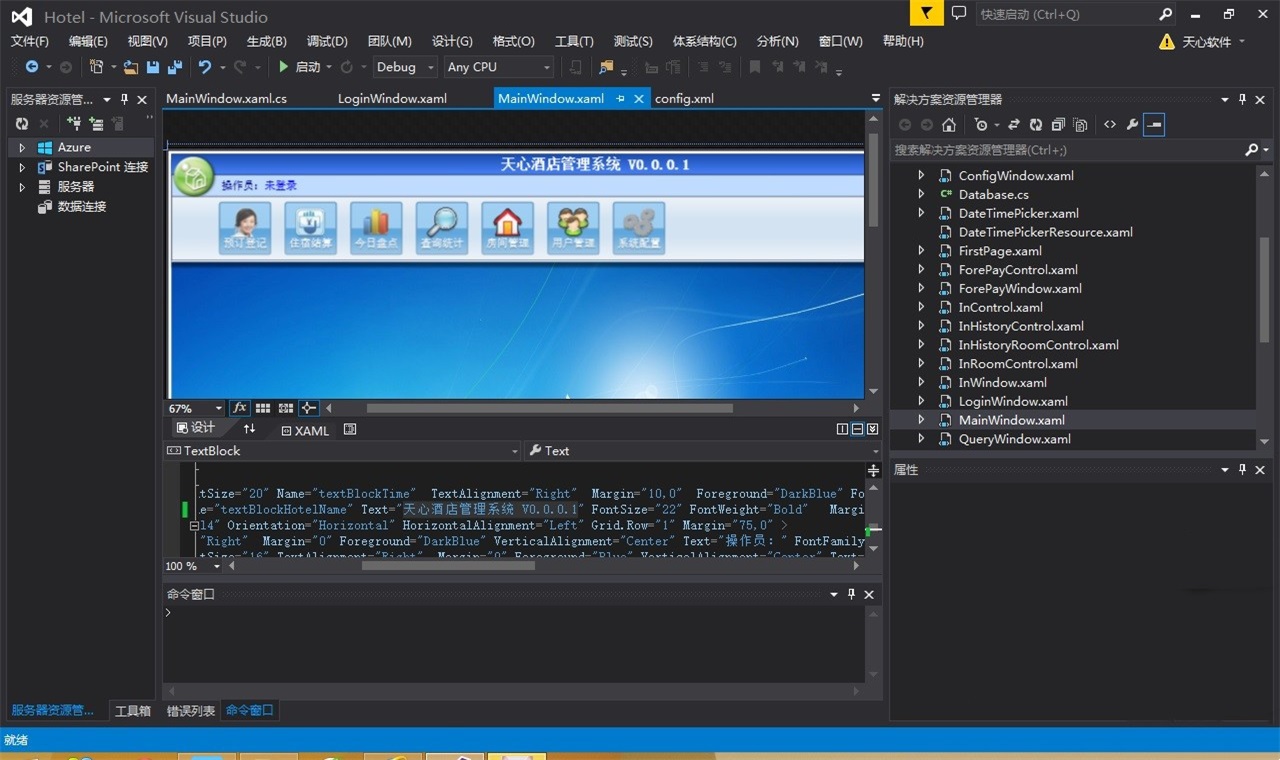Expand the SharePoint 连接 node
Viewport: 1280px width, 760px height.
(x=22, y=167)
